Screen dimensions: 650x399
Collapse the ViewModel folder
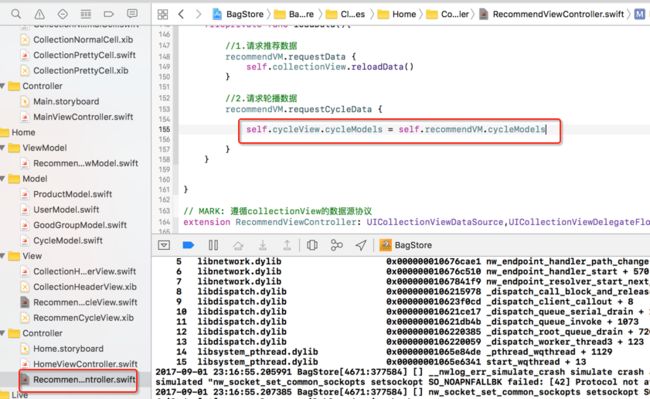[x=3, y=148]
